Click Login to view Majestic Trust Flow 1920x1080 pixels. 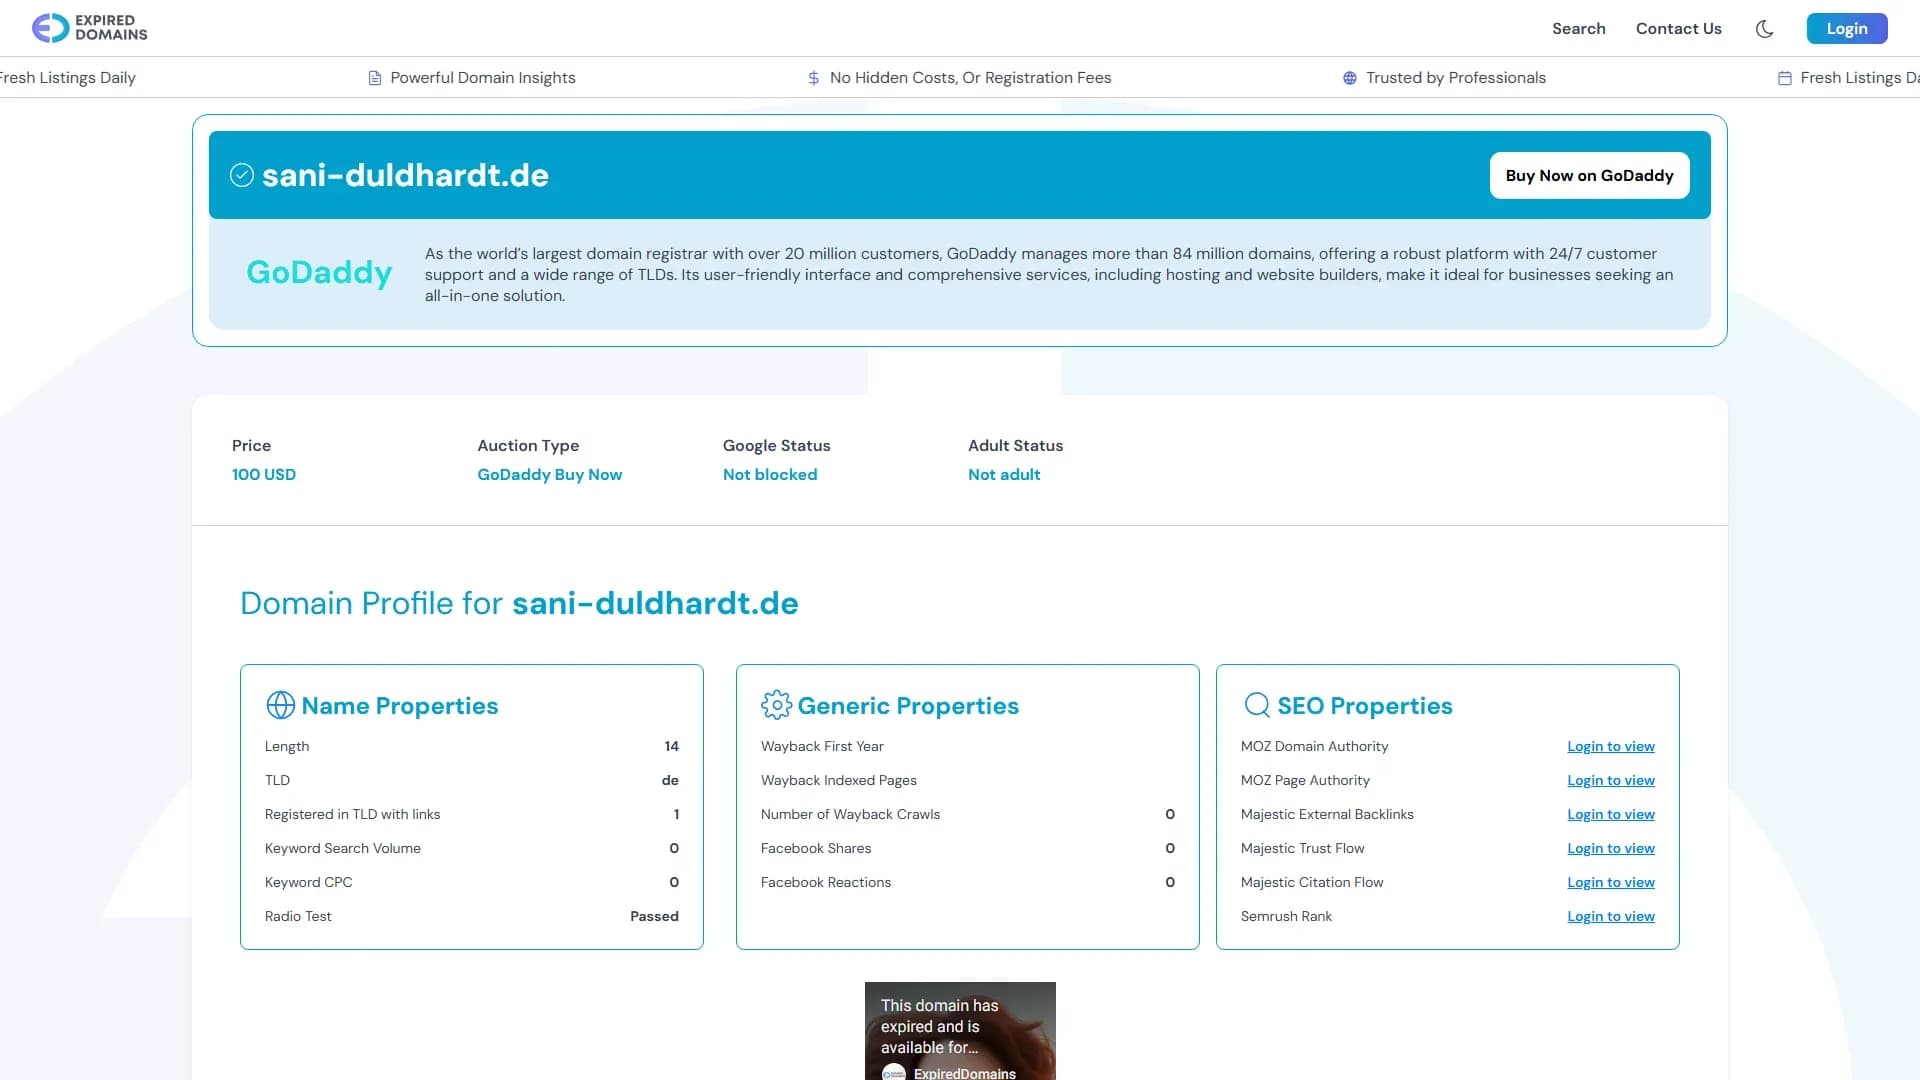click(x=1610, y=848)
